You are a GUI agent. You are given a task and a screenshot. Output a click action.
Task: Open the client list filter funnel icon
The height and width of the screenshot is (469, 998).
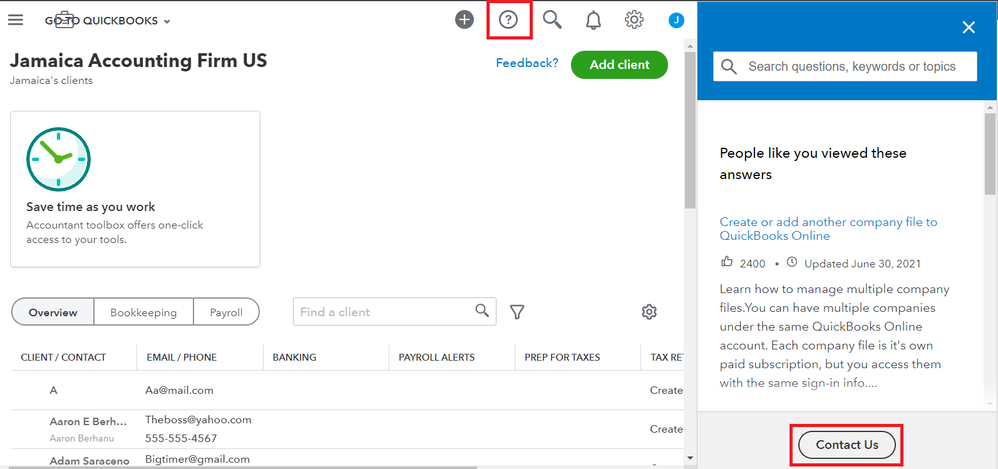click(x=517, y=312)
